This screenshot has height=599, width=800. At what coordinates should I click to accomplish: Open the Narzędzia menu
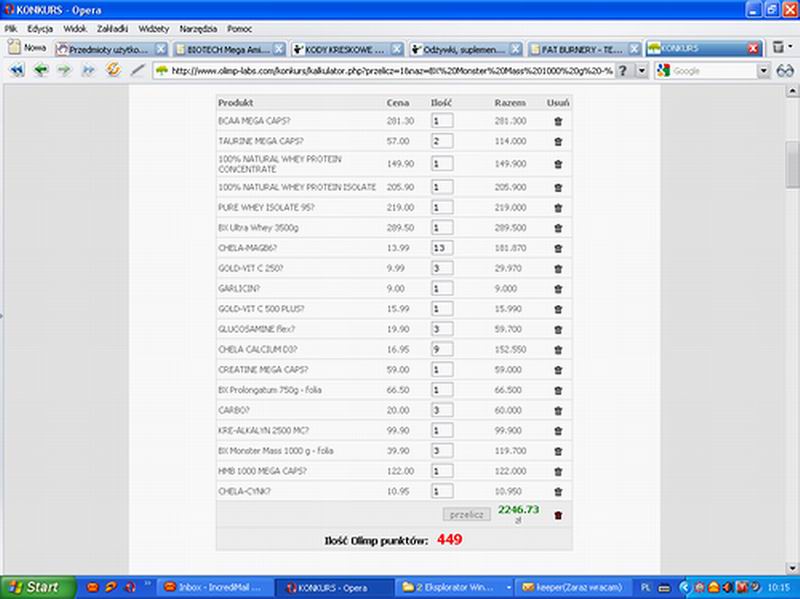(198, 29)
